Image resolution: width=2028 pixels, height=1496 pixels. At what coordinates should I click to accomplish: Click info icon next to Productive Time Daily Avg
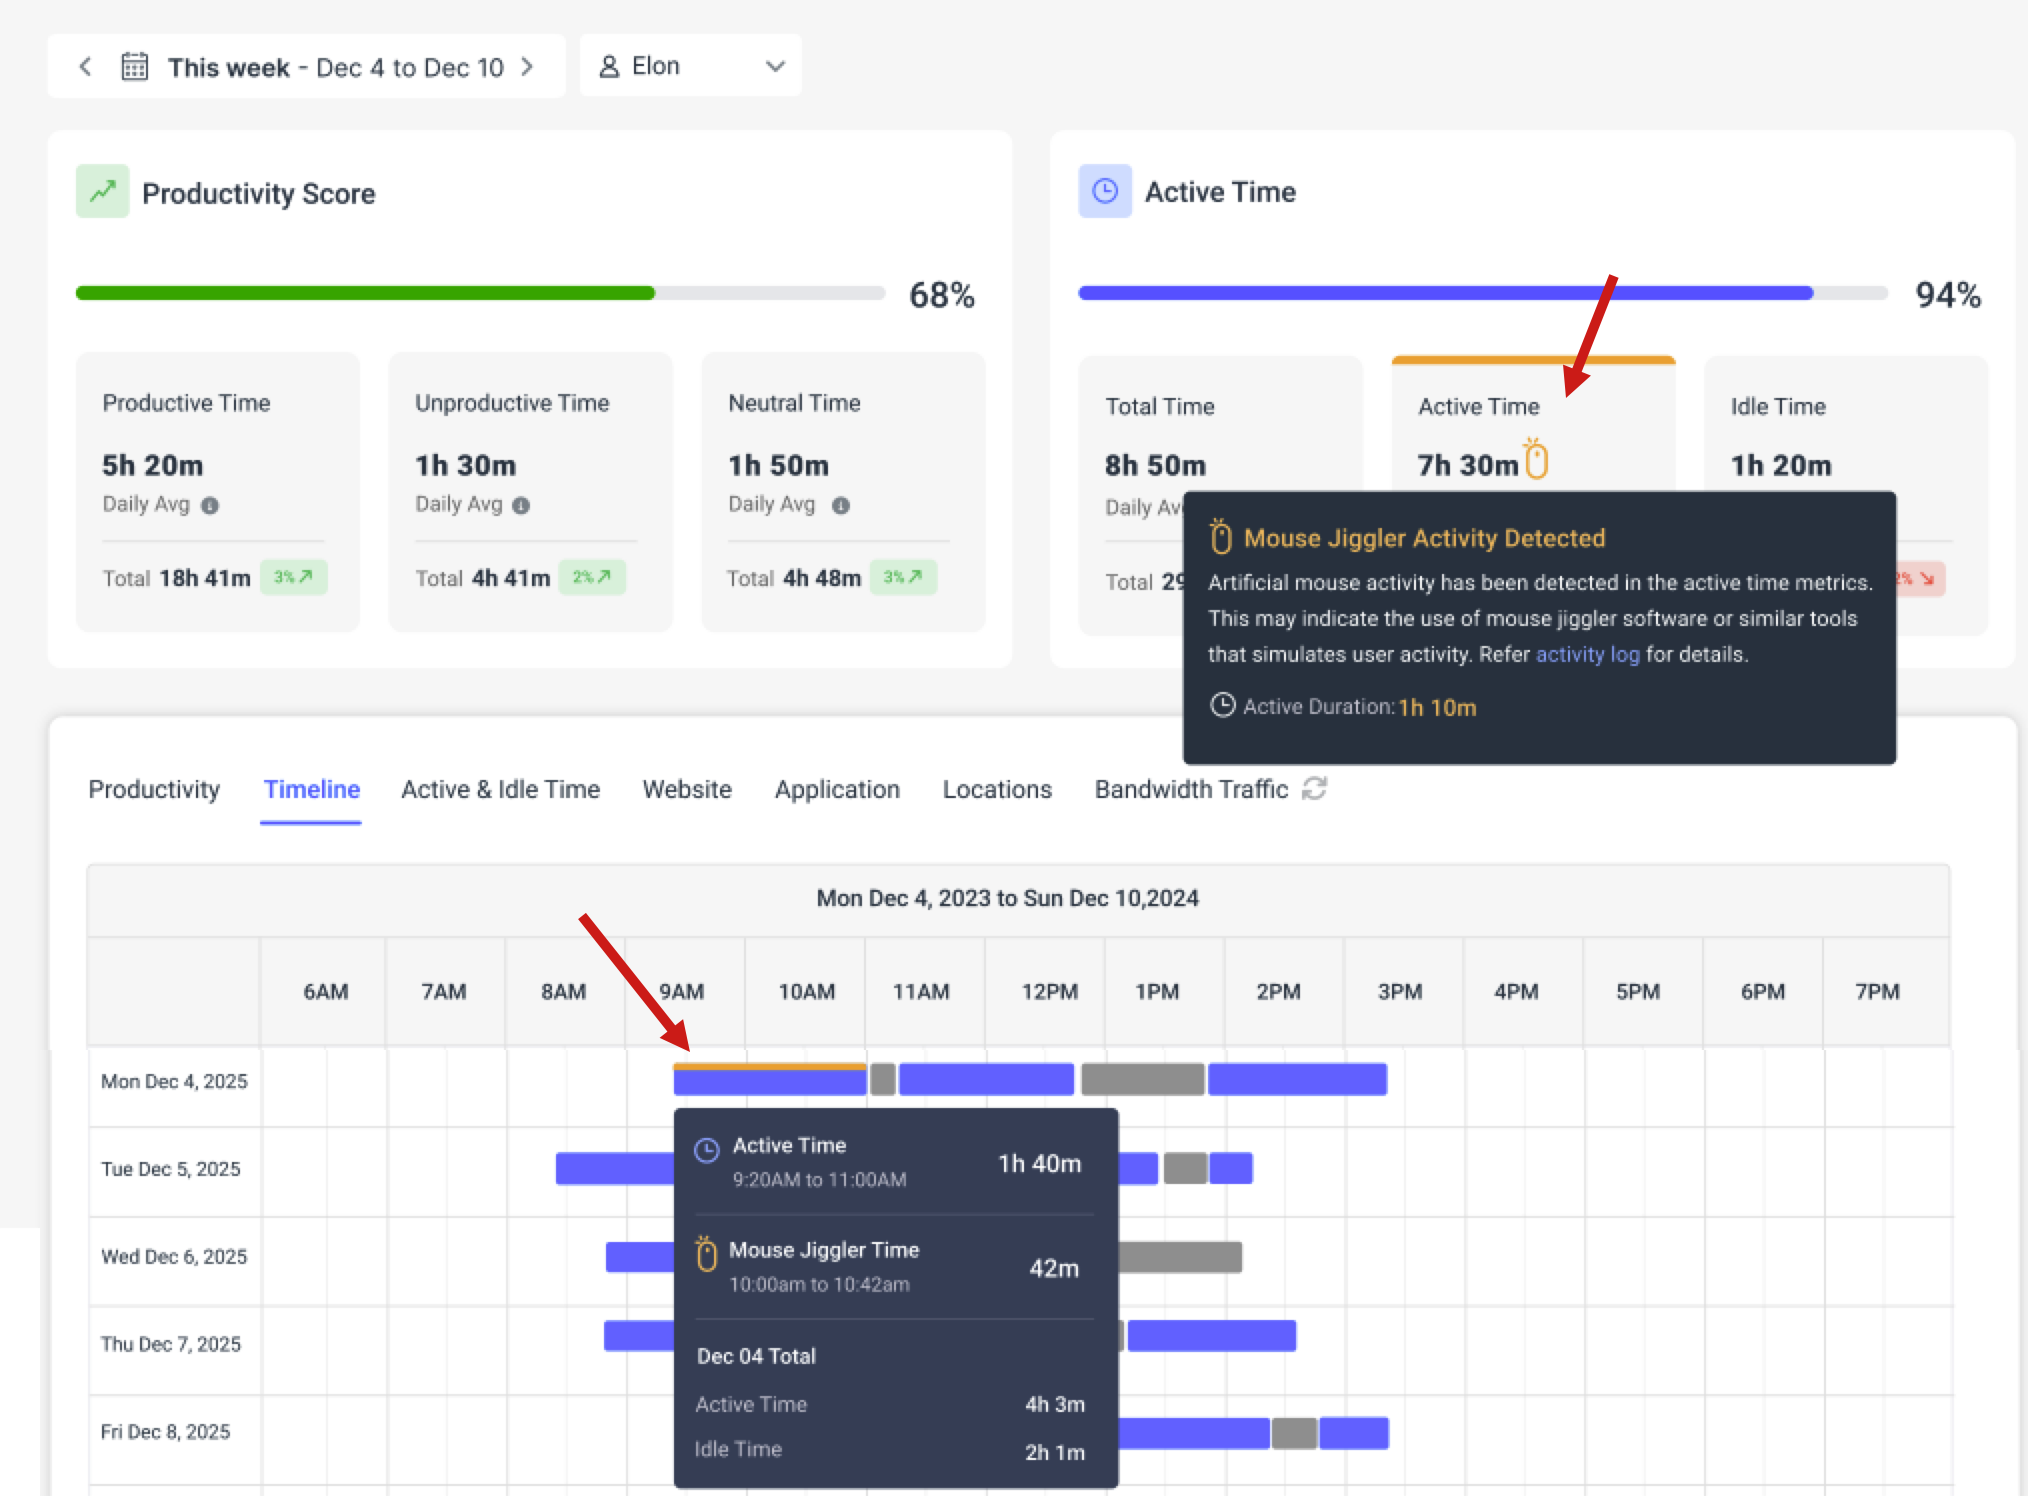pyautogui.click(x=210, y=506)
